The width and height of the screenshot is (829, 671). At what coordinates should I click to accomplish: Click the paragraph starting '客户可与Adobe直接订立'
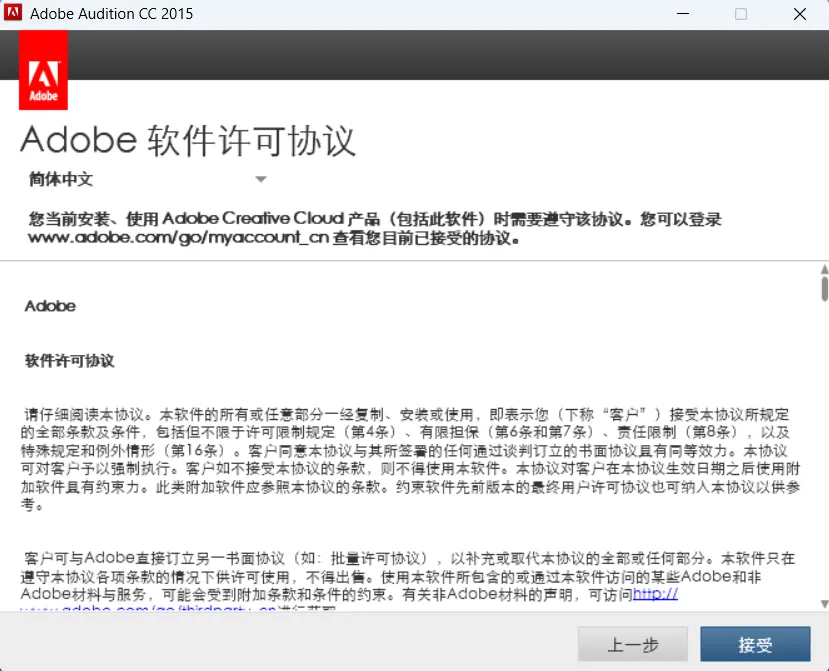(408, 582)
